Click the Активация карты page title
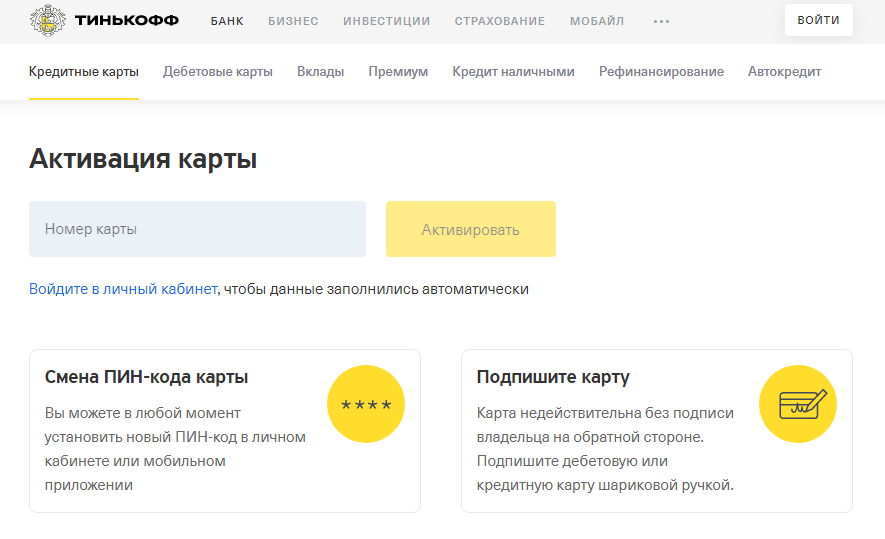The image size is (885, 539). 143,159
